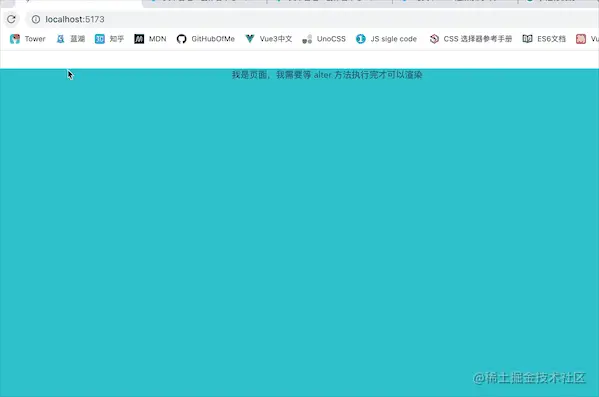Open the MDN bookmark
Viewport: 599px width, 397px height.
coord(150,39)
